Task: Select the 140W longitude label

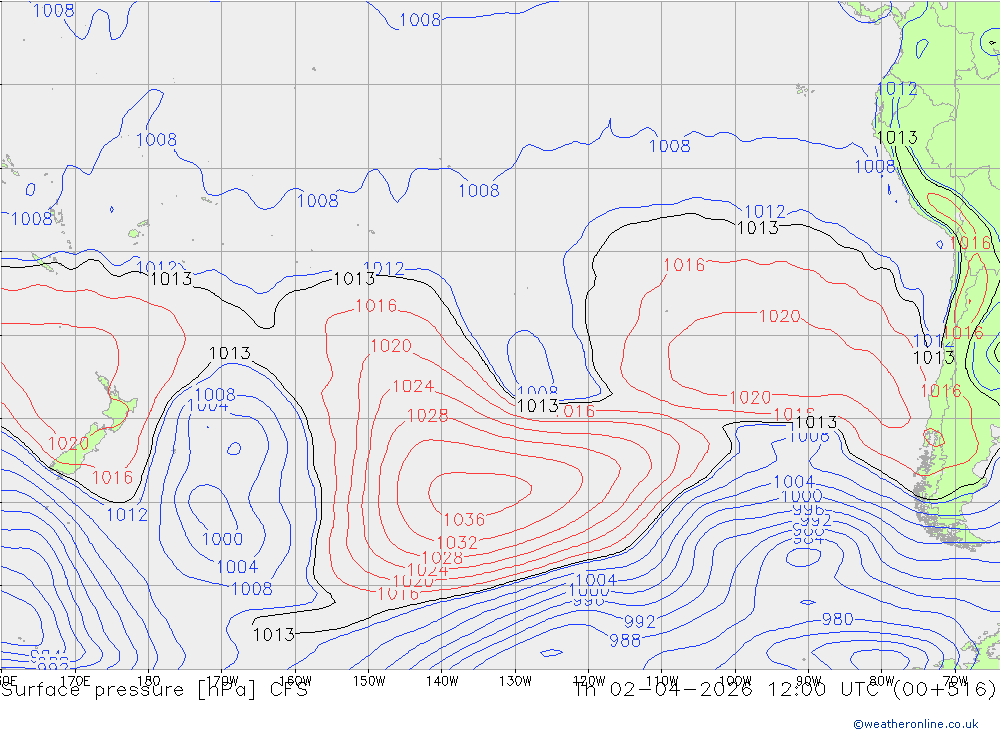Action: (x=442, y=681)
